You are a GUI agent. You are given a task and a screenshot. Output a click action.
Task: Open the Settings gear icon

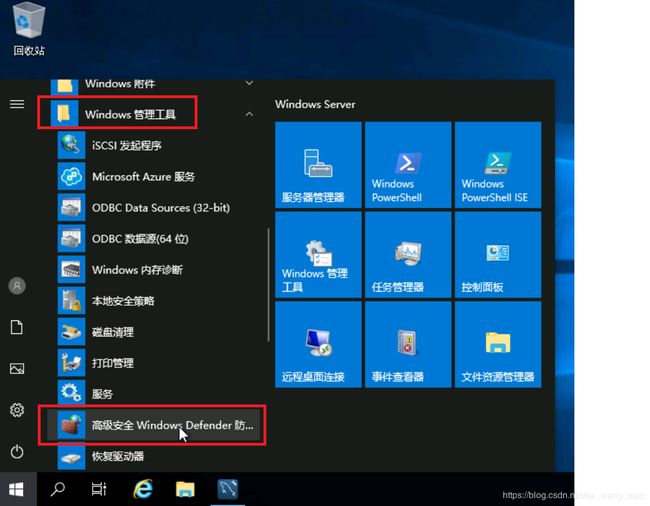[17, 410]
